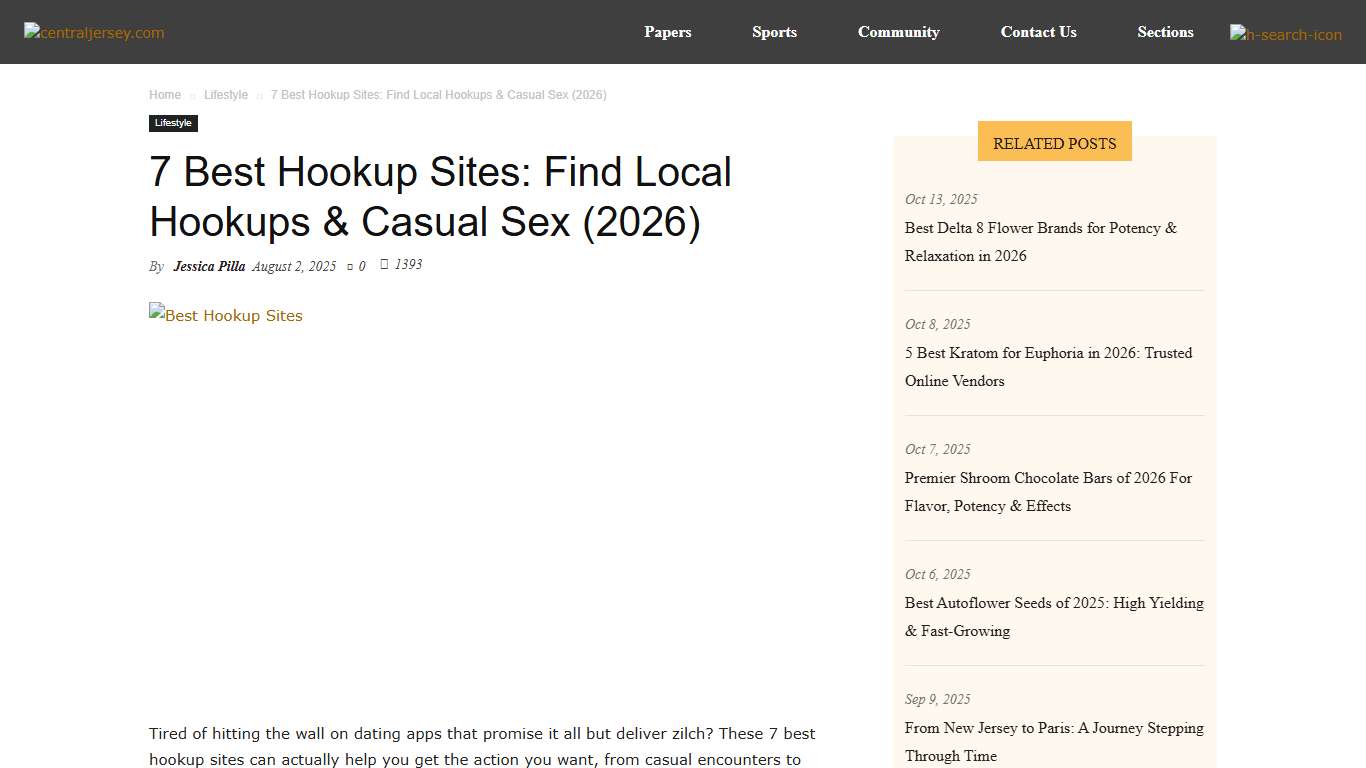Open the Premier Shroom Chocolate Bars article
This screenshot has height=768, width=1366.
click(1048, 492)
